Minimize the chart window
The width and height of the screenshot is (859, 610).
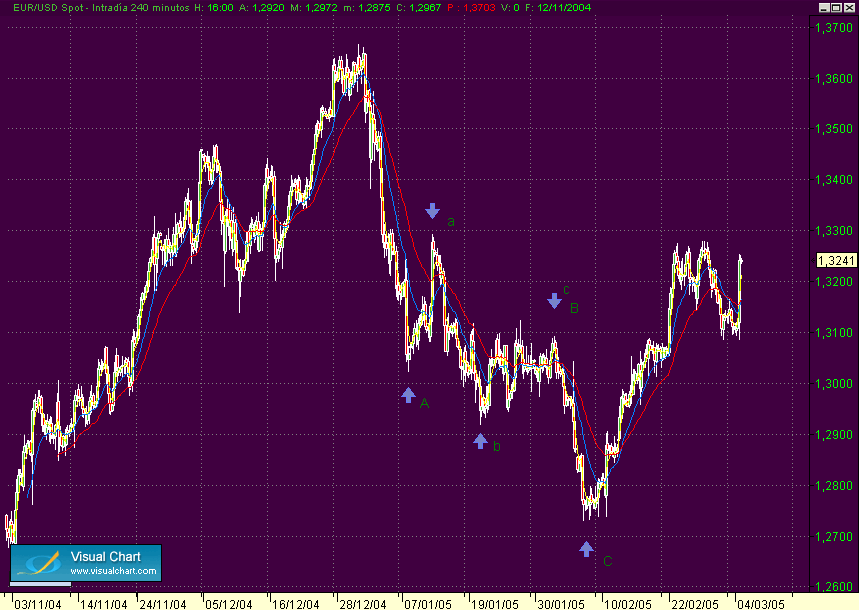click(x=824, y=7)
